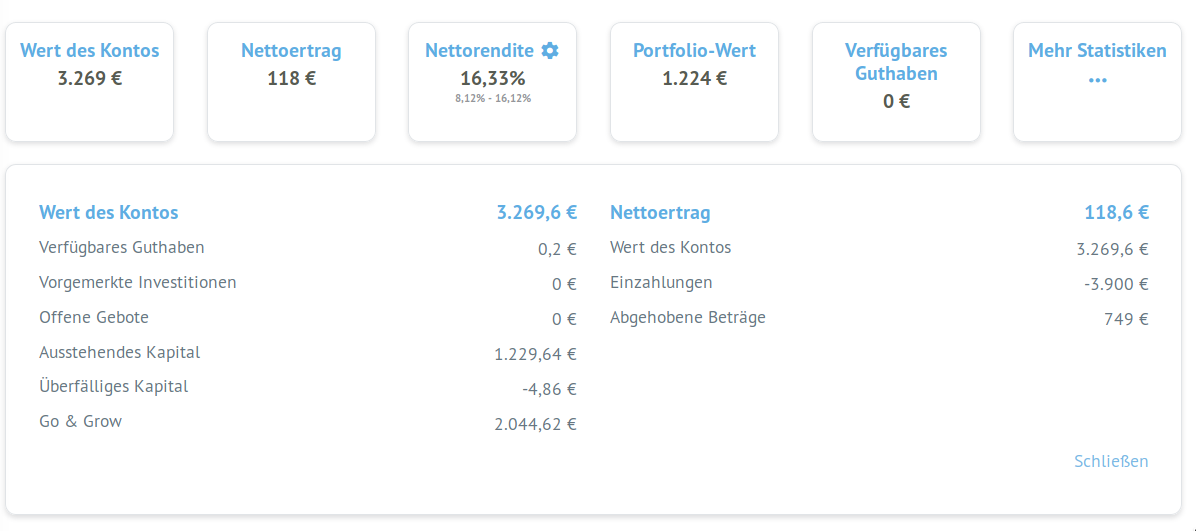Click the 3.269,6 € account value total
The height and width of the screenshot is (531, 1196).
click(536, 212)
